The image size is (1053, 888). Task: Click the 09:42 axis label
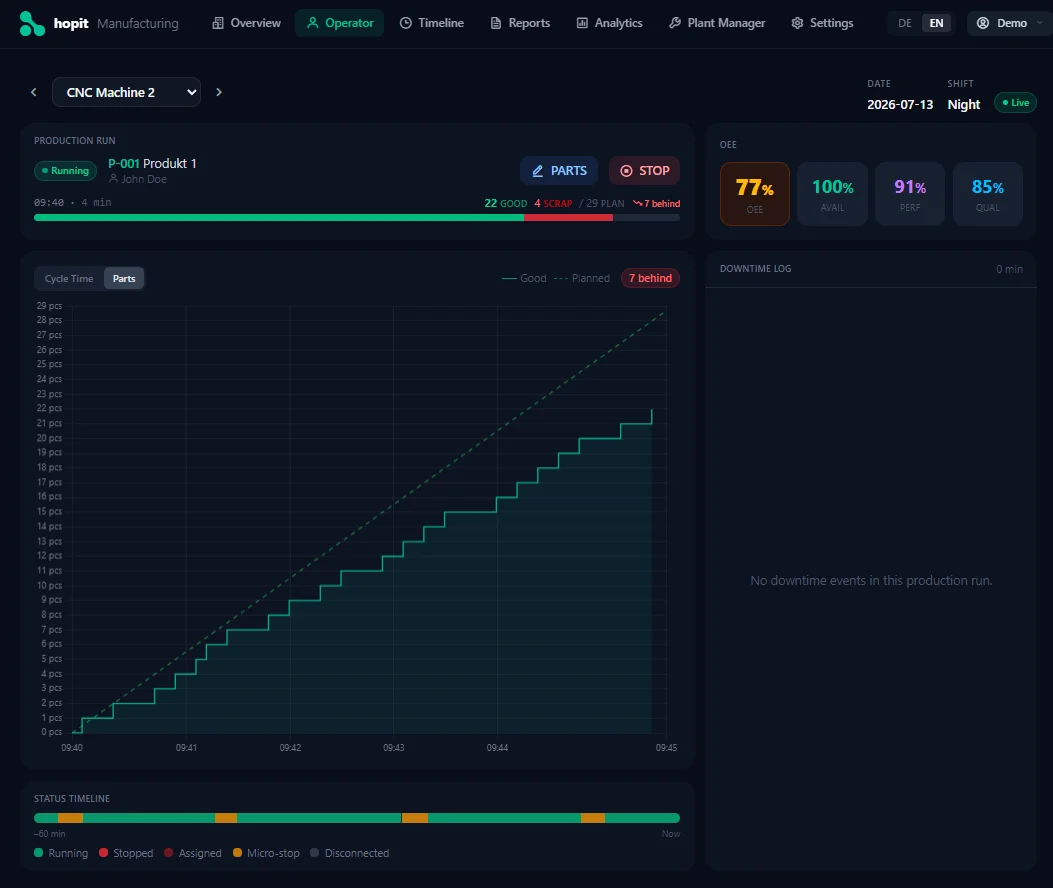(x=290, y=748)
